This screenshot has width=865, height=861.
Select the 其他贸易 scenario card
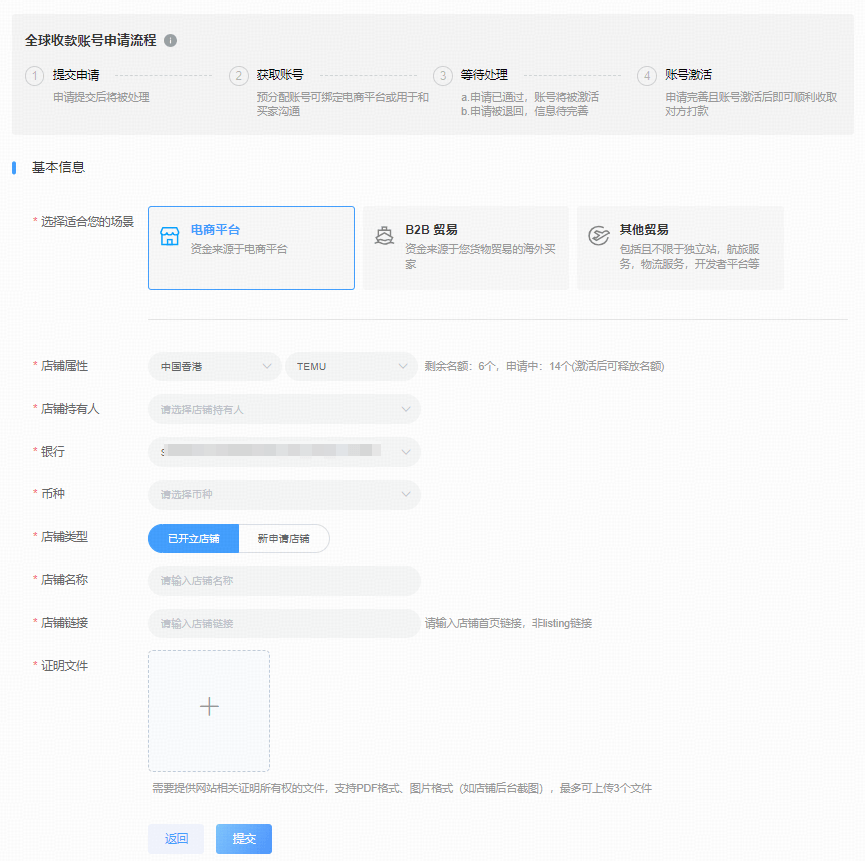tap(680, 248)
